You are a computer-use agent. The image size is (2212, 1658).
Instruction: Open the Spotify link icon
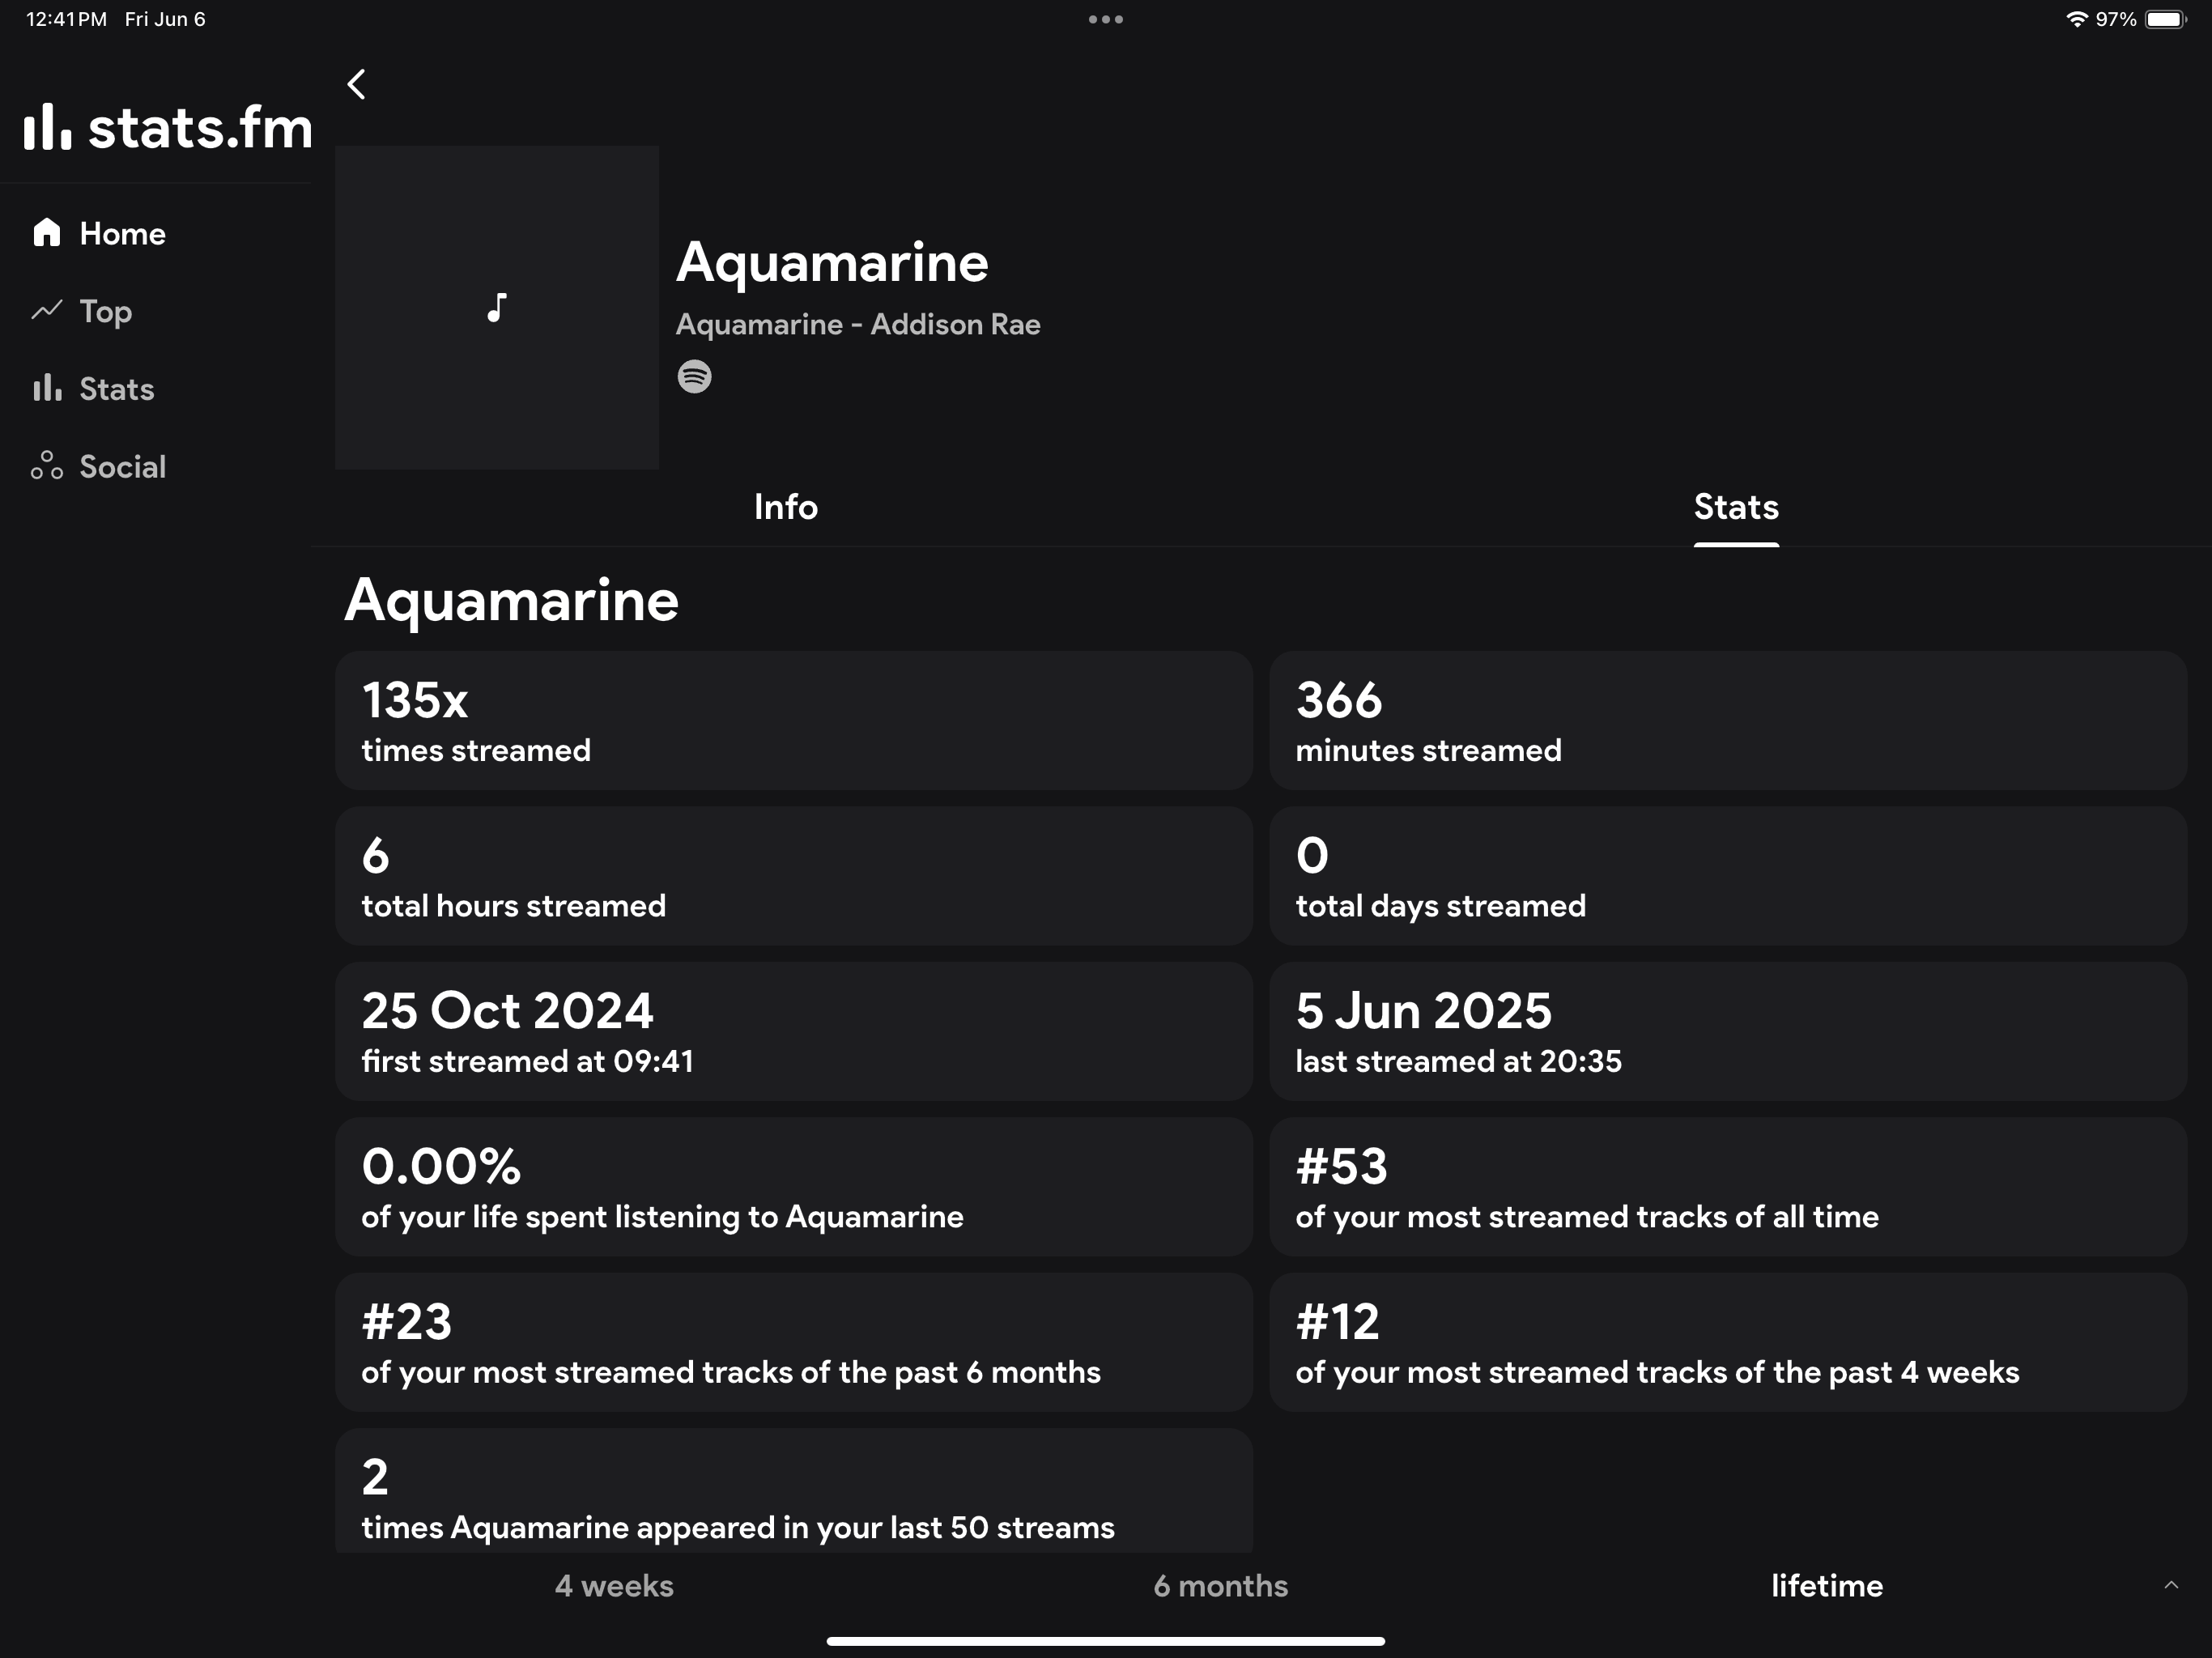pyautogui.click(x=695, y=377)
